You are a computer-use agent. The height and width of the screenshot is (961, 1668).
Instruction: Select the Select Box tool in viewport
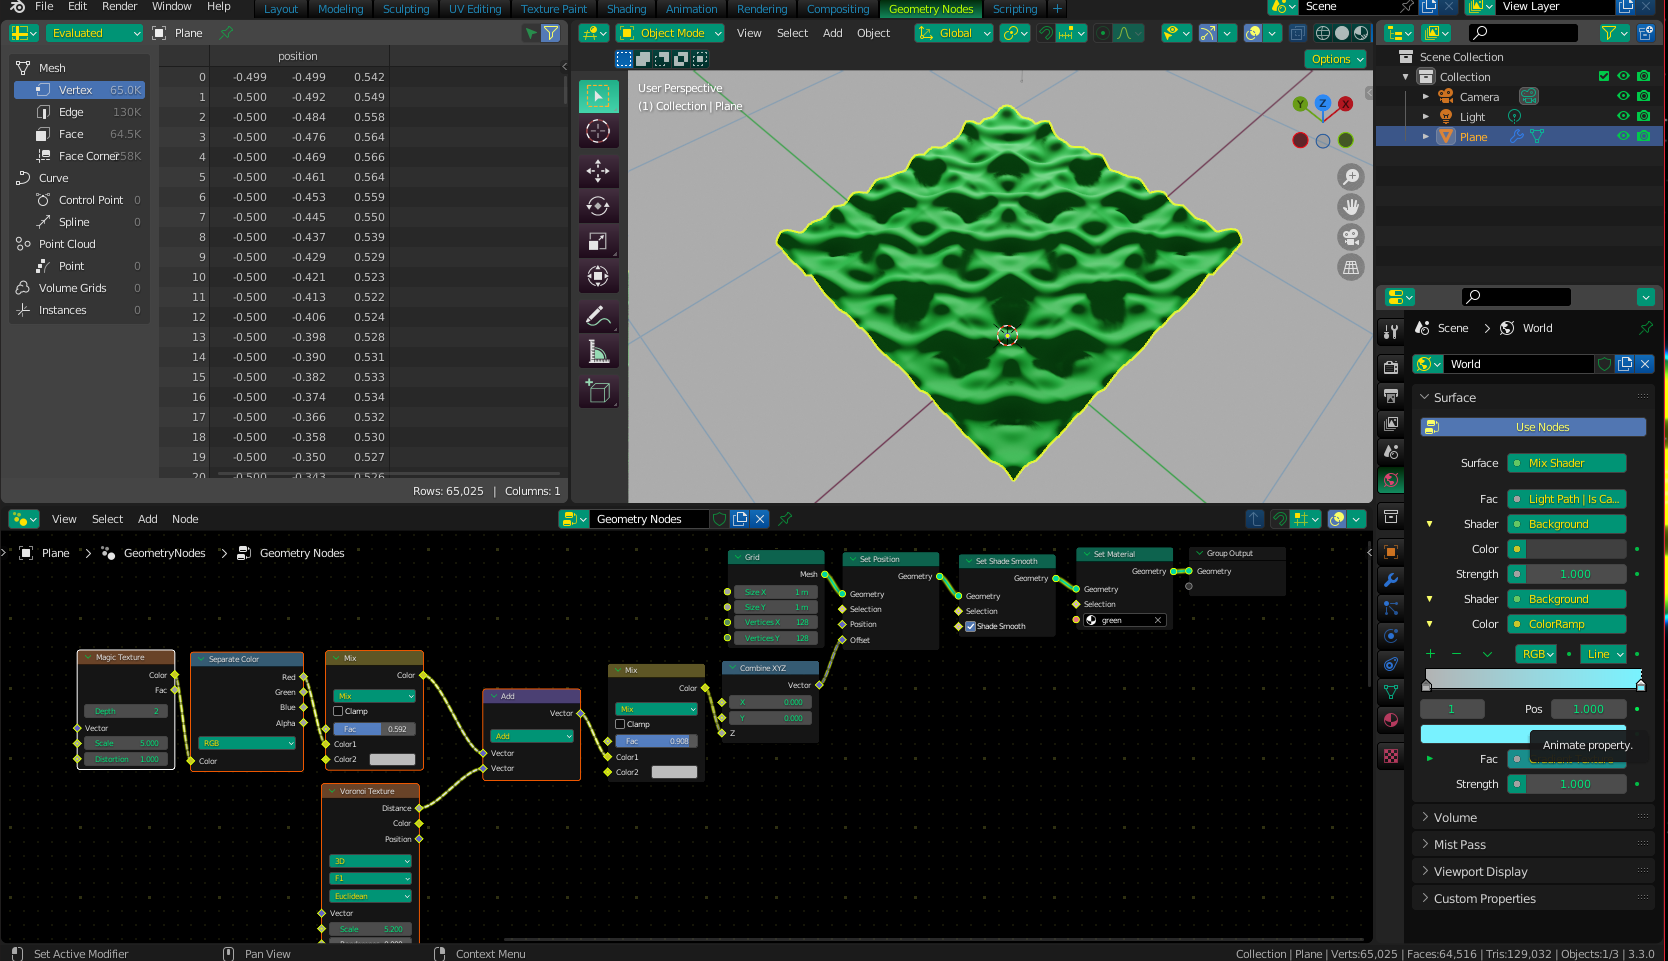click(x=598, y=96)
